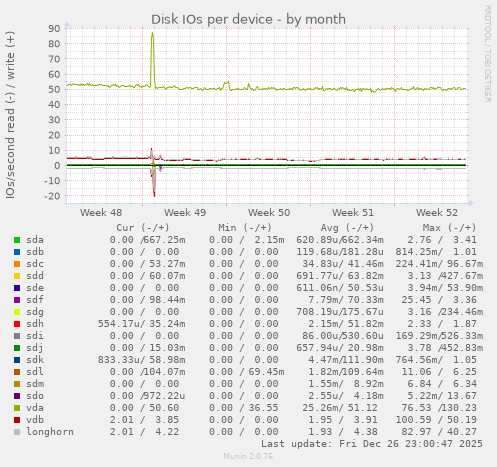Click the sdm olive legend swatch
This screenshot has height=467, width=497.
(17, 384)
